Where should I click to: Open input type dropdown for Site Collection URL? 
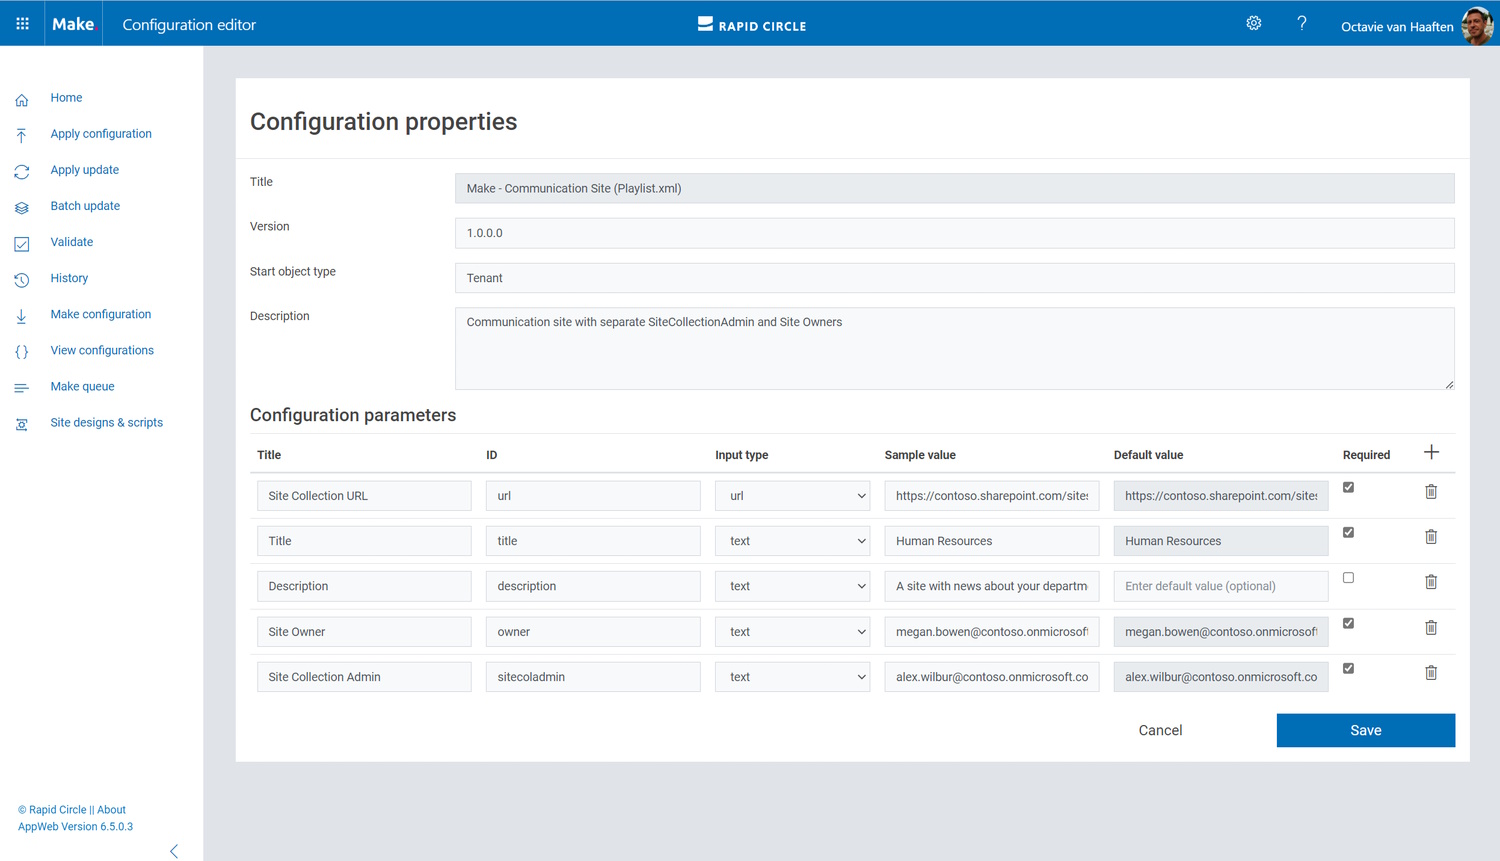click(x=792, y=496)
